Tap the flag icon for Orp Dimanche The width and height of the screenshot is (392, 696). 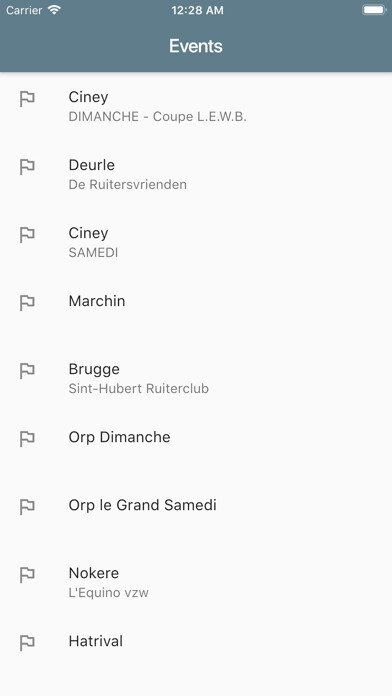(x=27, y=439)
